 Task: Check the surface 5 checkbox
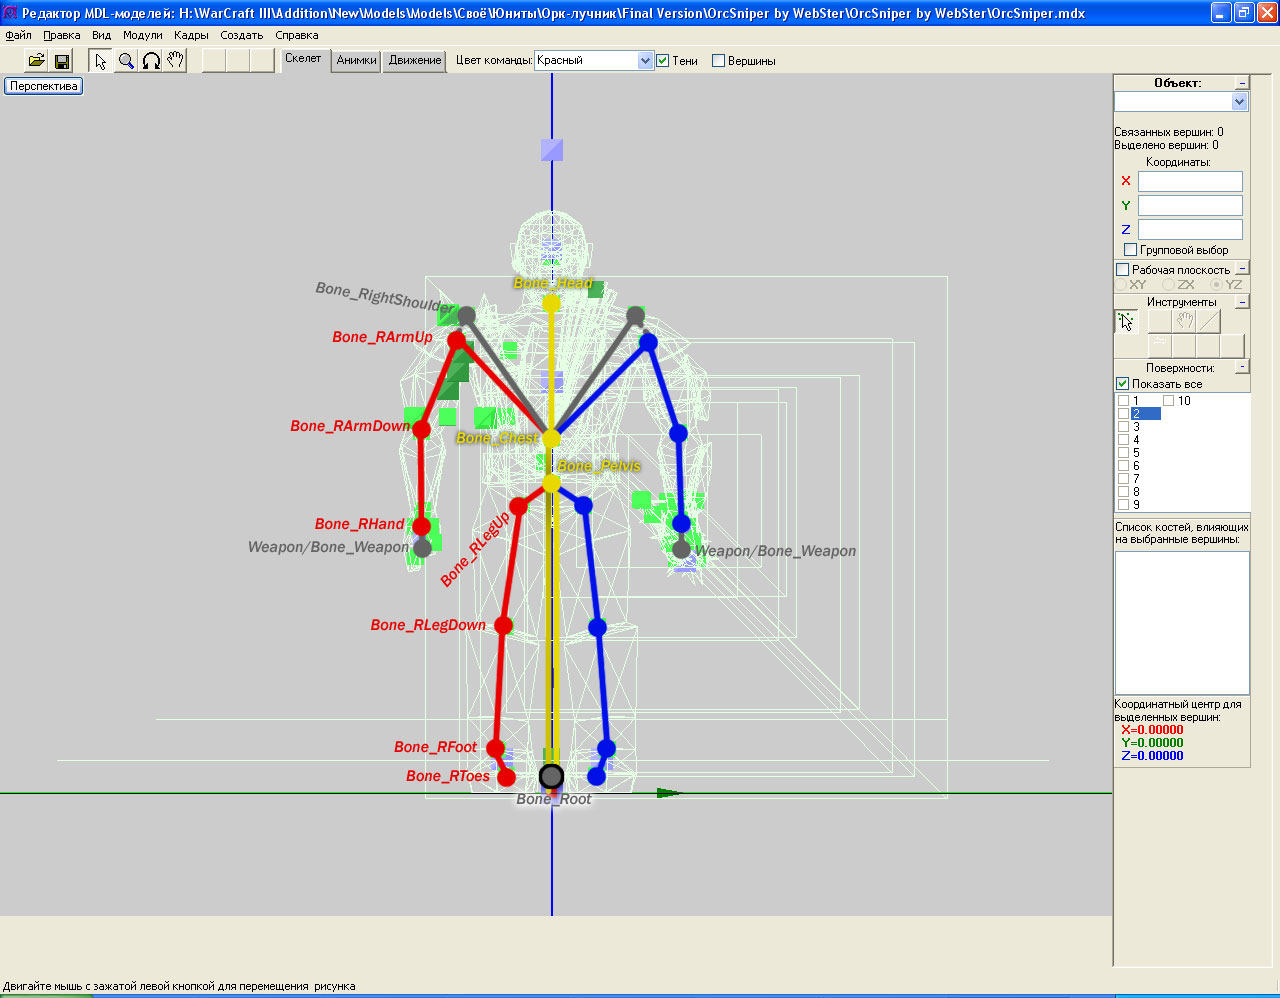point(1123,453)
